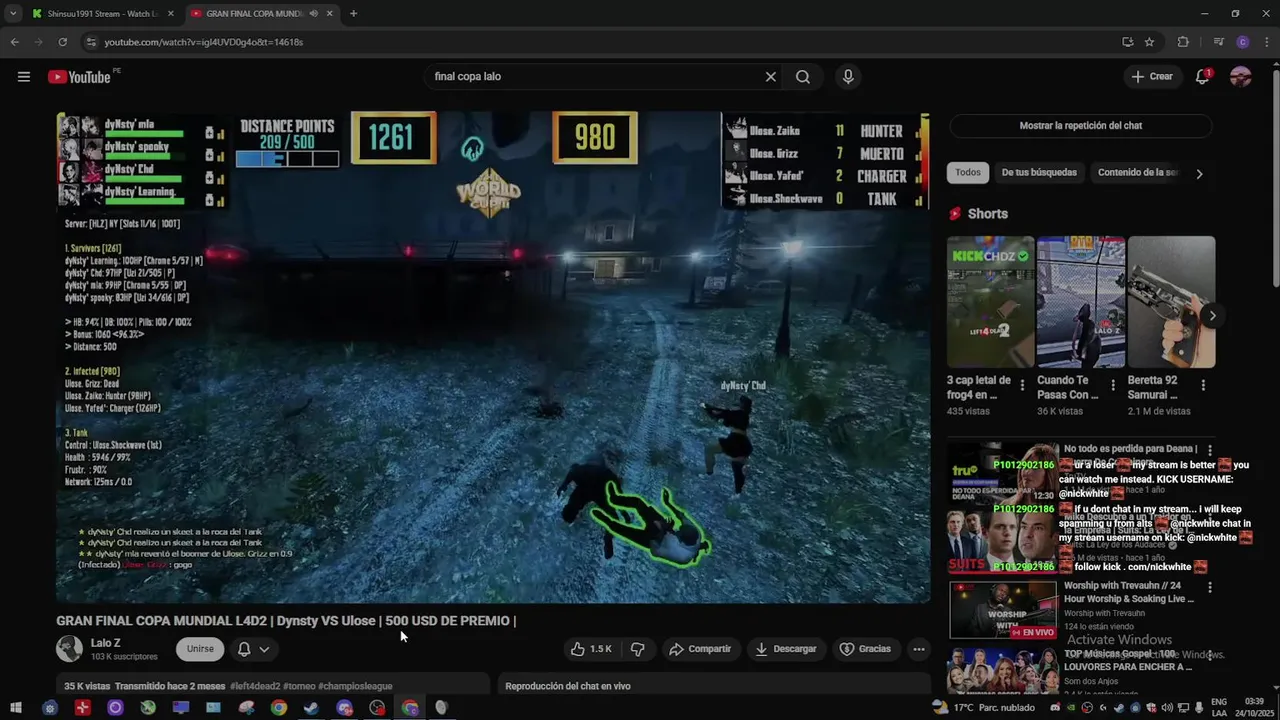The image size is (1280, 720).
Task: Select the Contenido de la serie chip
Action: (x=1137, y=172)
